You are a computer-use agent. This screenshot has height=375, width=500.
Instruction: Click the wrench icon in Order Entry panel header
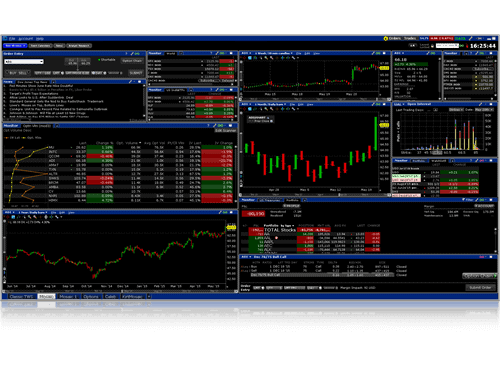tap(132, 54)
